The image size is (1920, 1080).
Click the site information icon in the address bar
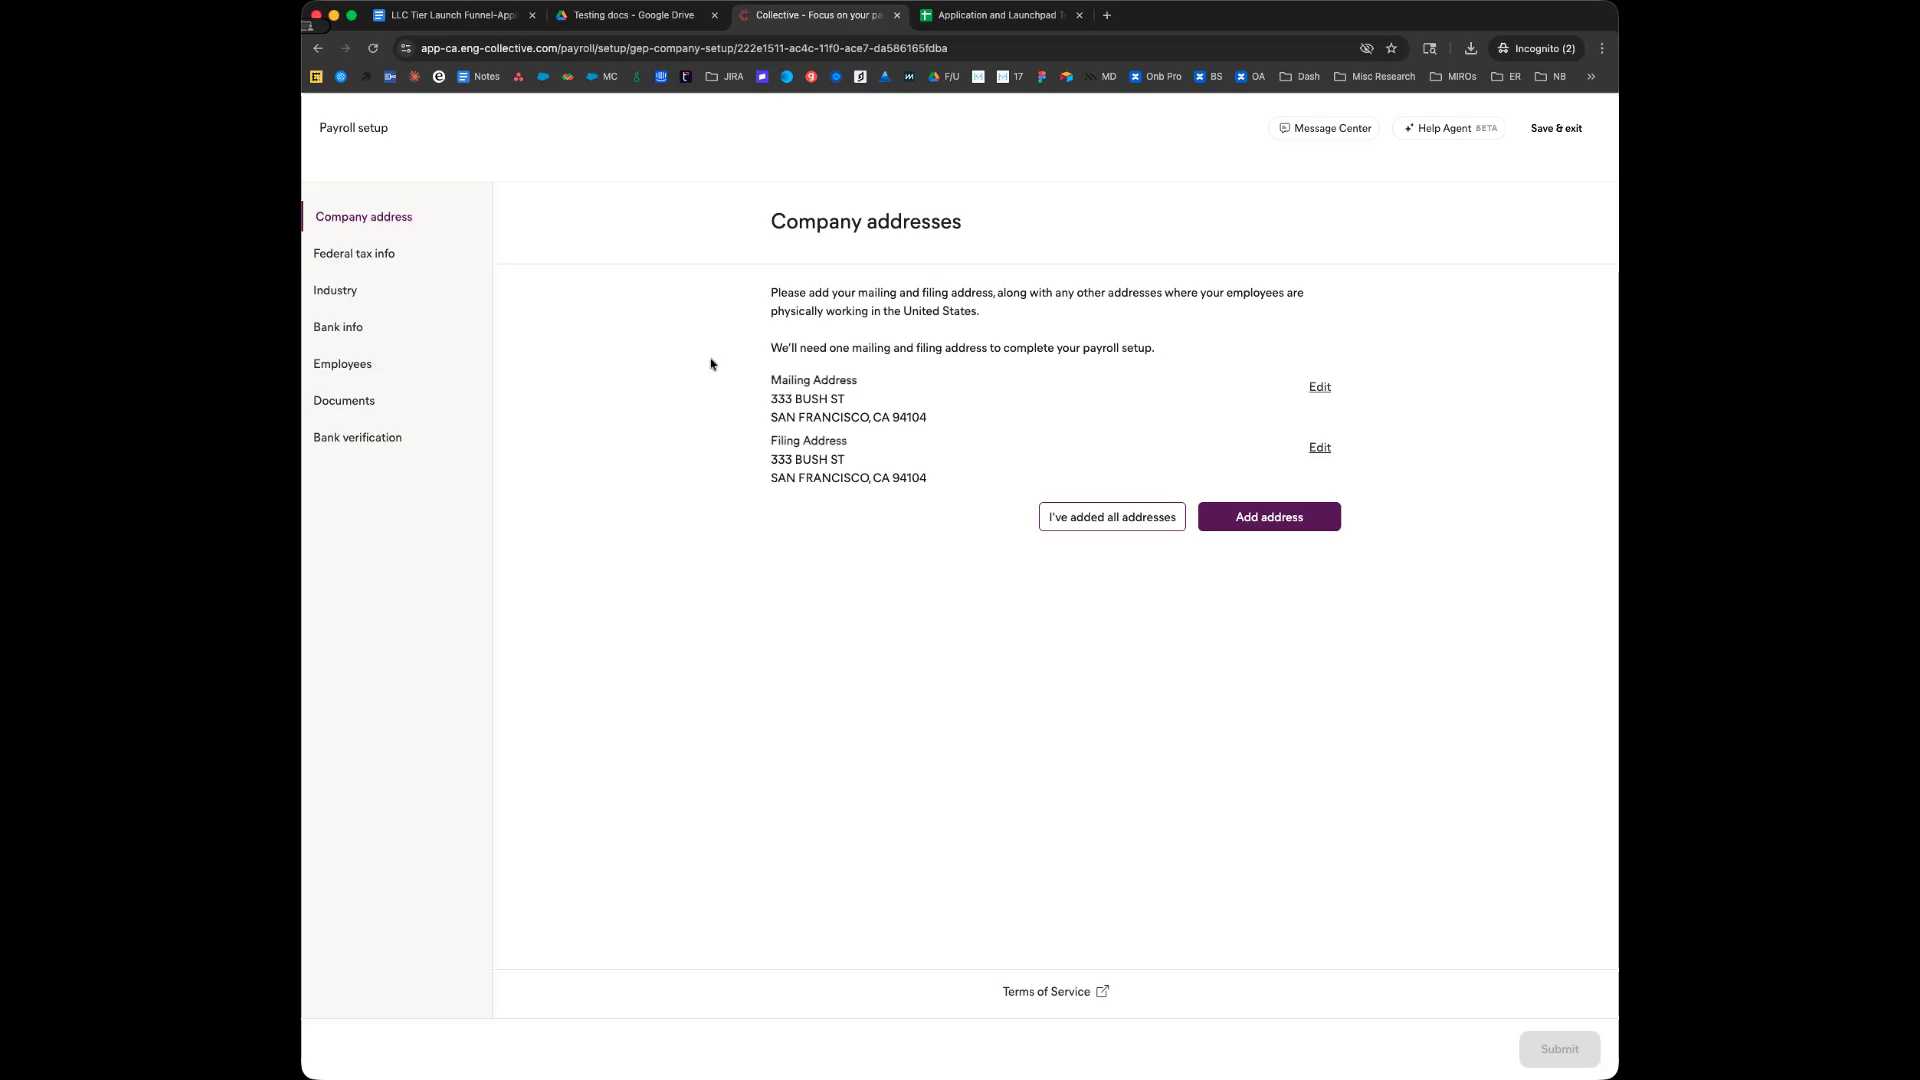(x=405, y=48)
